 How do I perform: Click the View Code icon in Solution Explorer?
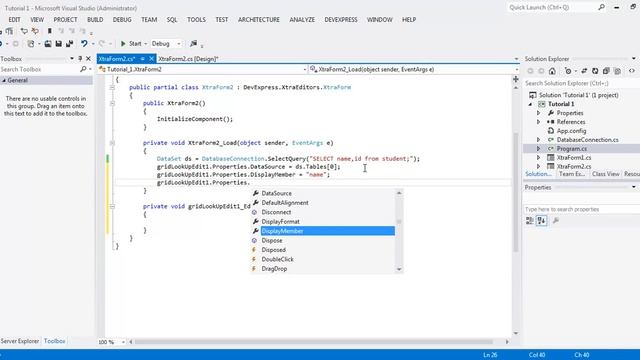pos(632,71)
